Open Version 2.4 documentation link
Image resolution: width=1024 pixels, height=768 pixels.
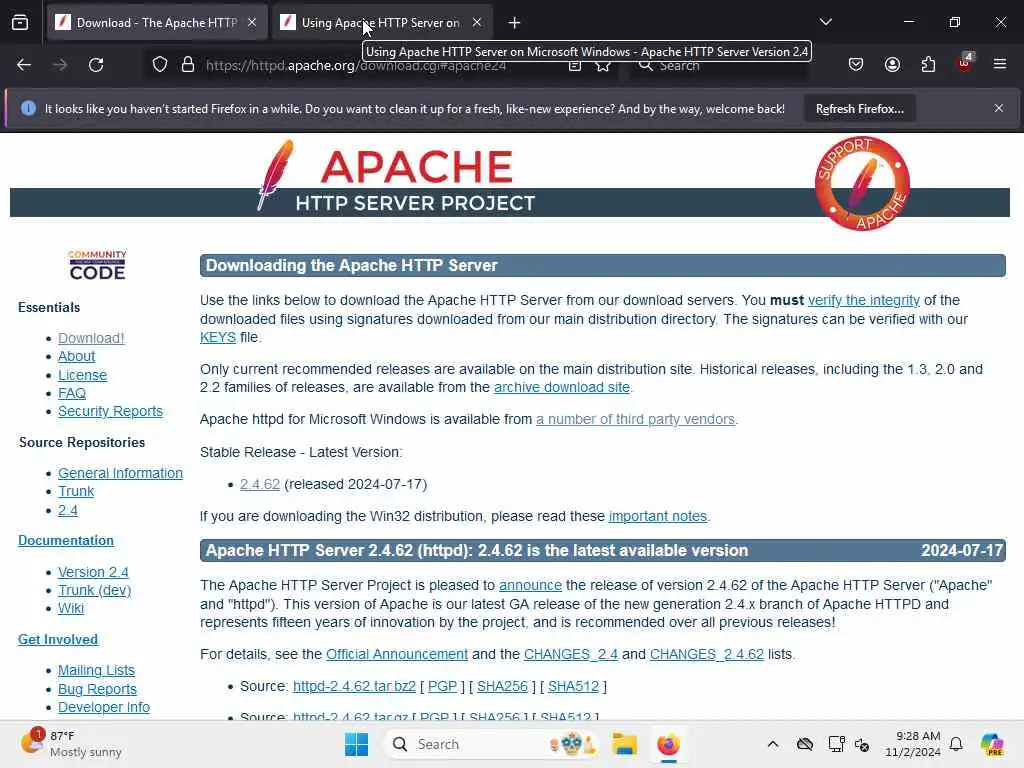(x=93, y=573)
